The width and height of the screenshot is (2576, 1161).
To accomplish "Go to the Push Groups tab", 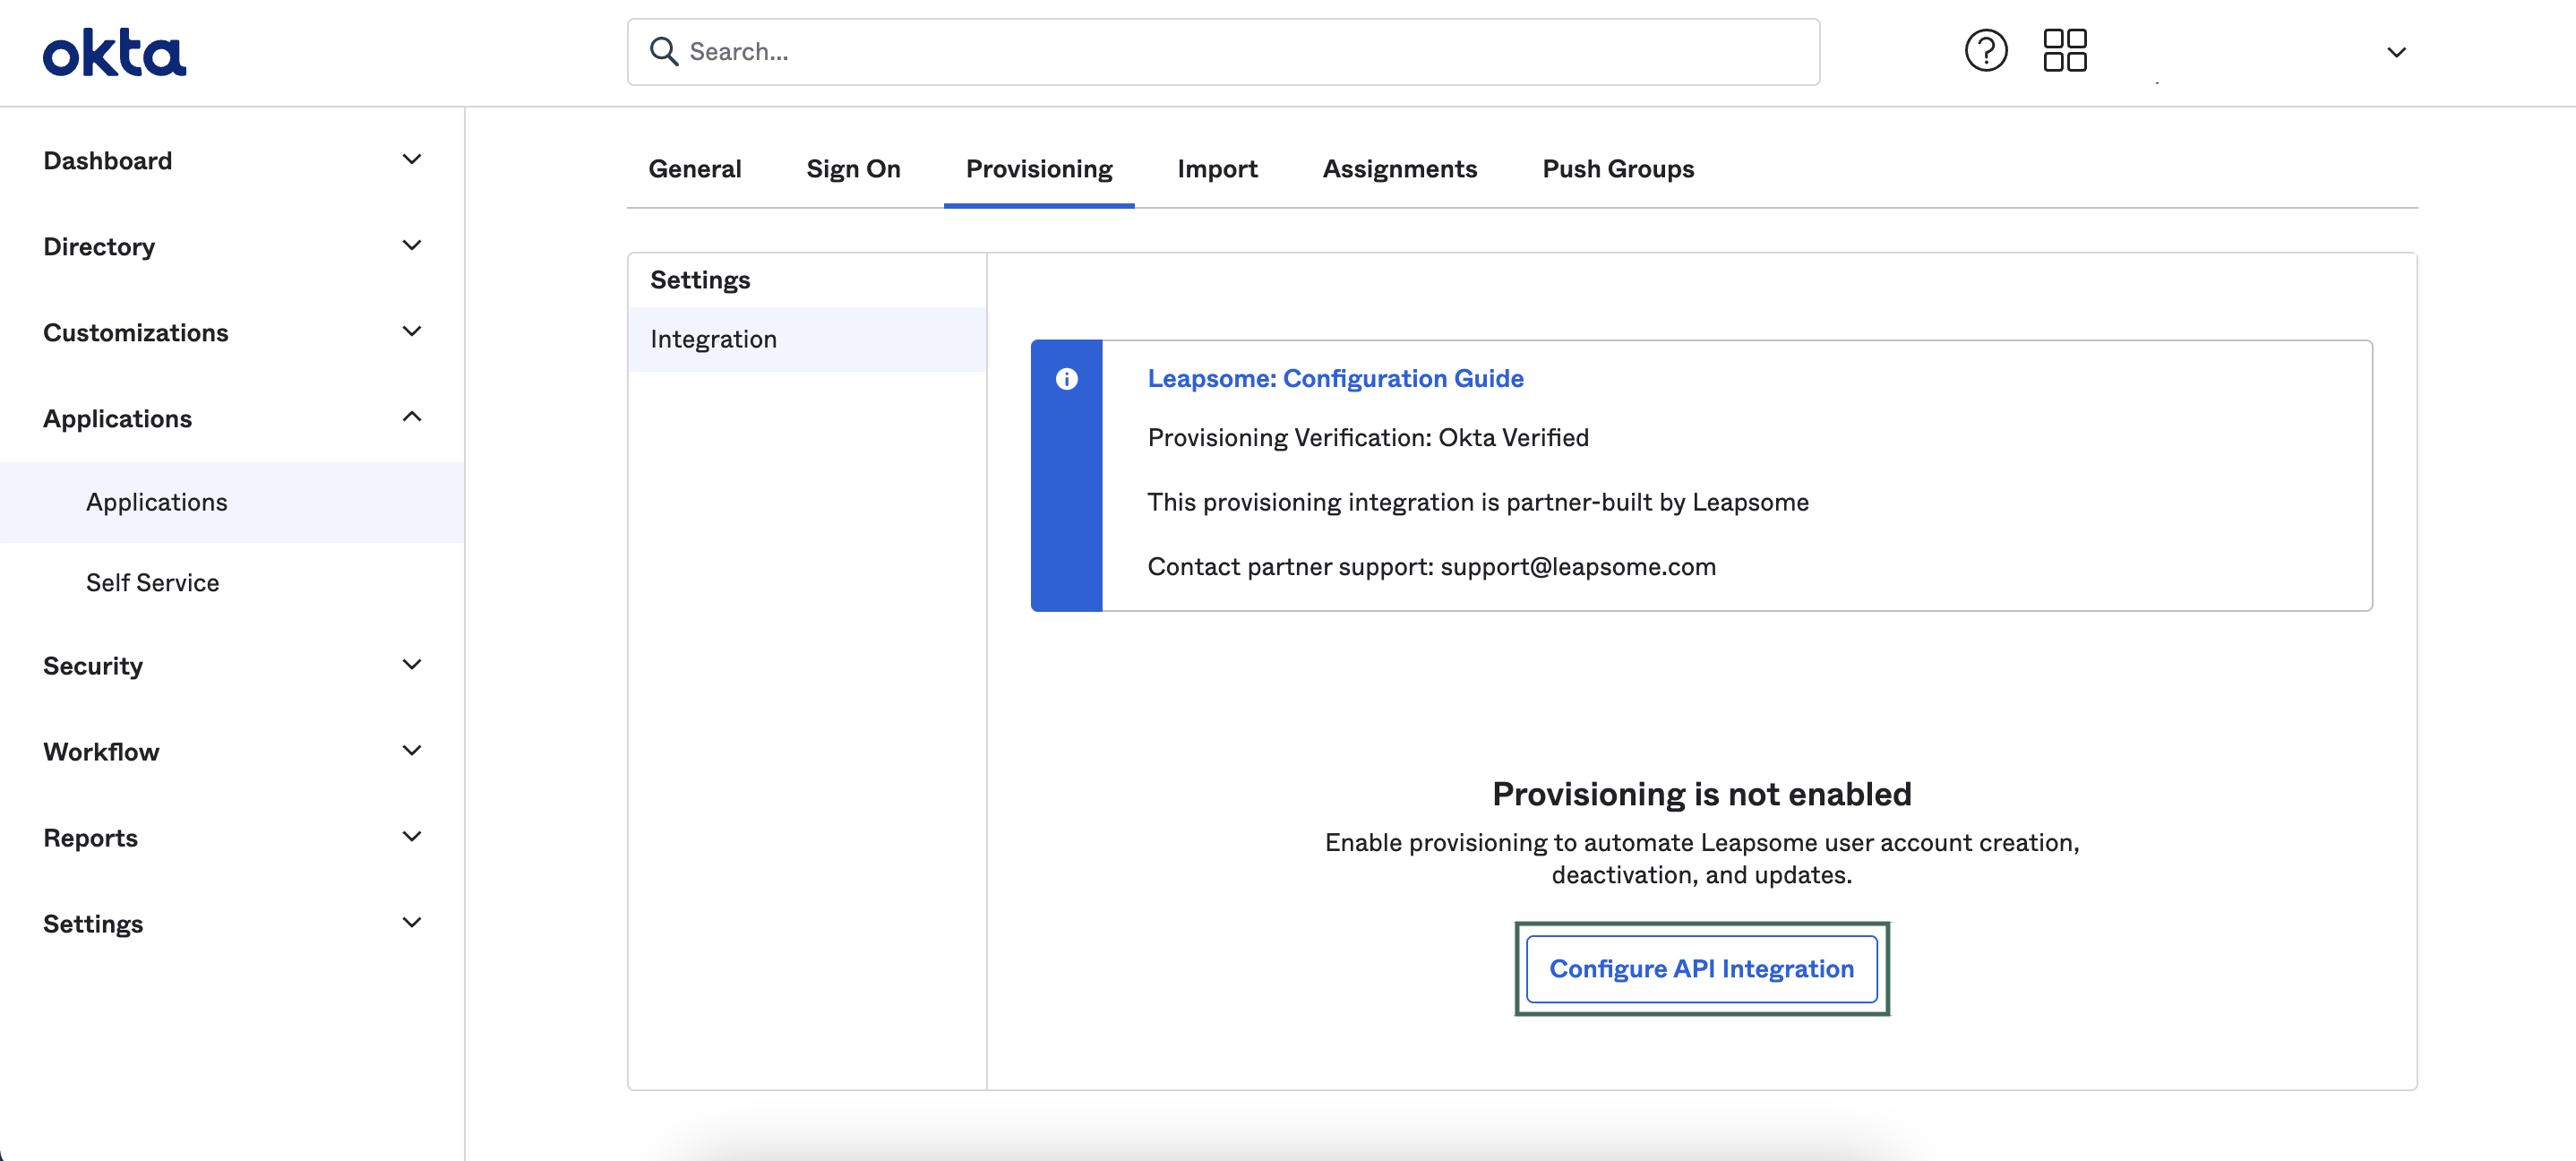I will (1618, 169).
